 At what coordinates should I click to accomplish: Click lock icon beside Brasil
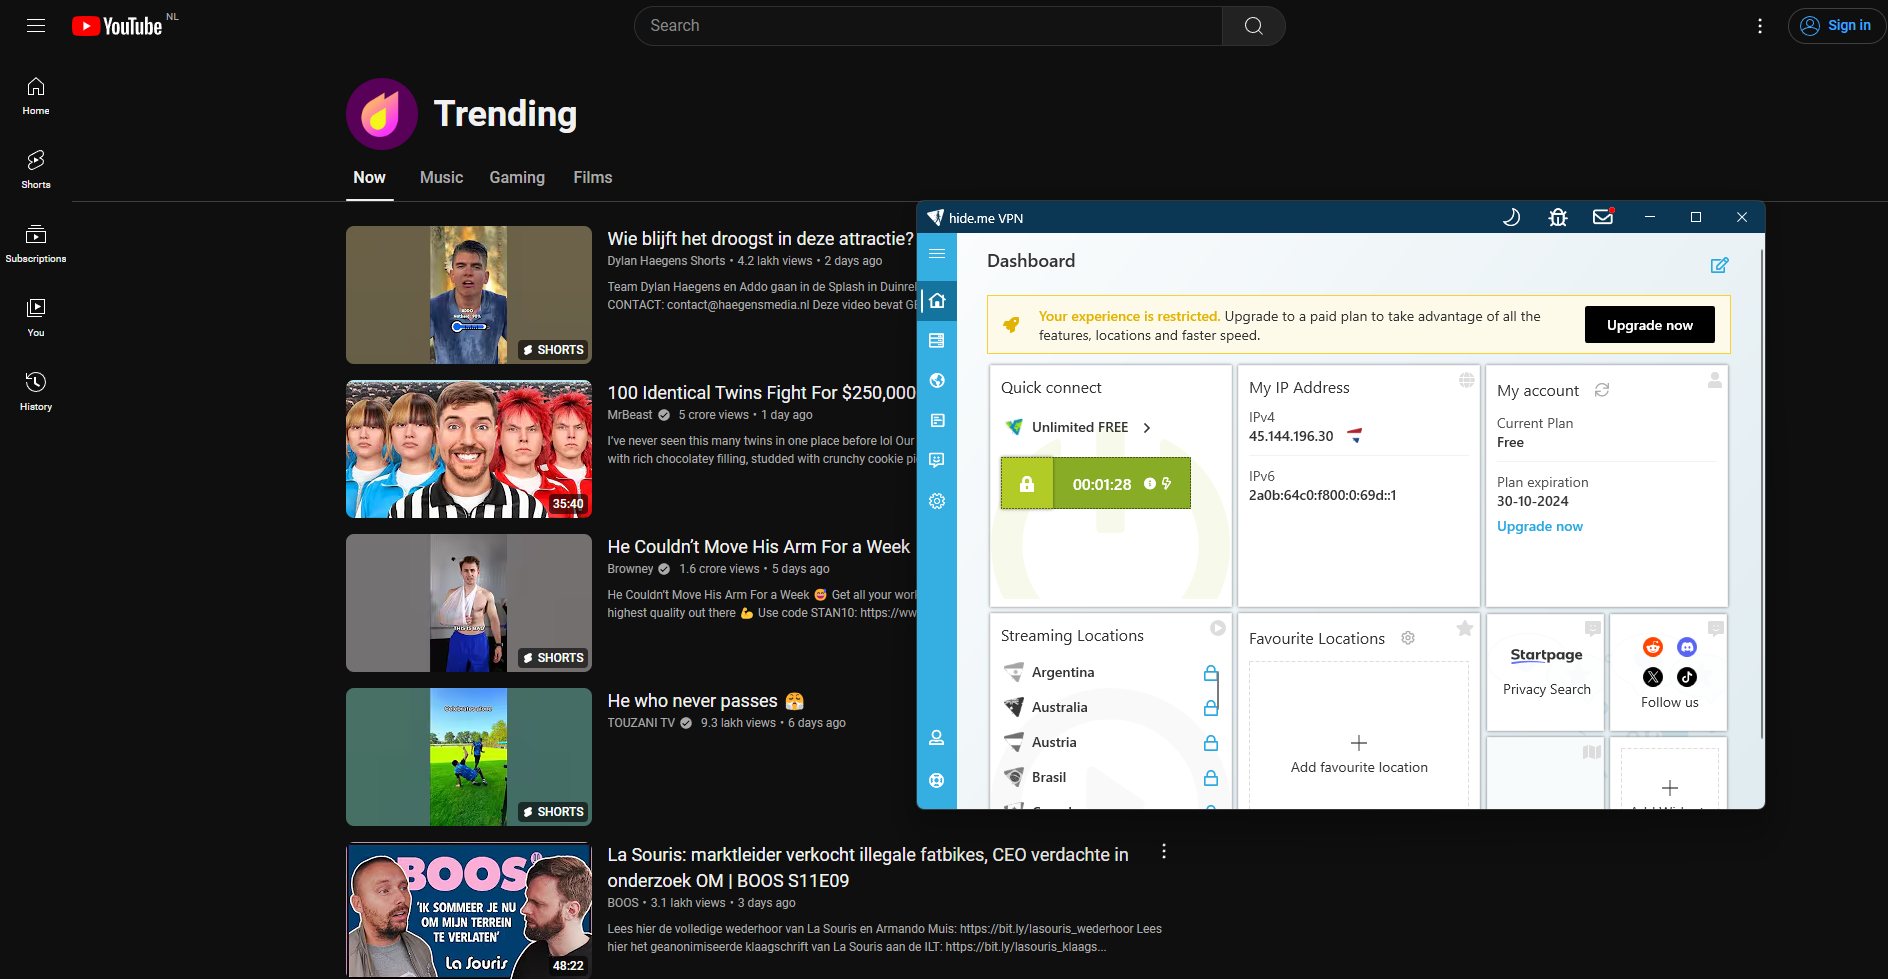pos(1211,778)
